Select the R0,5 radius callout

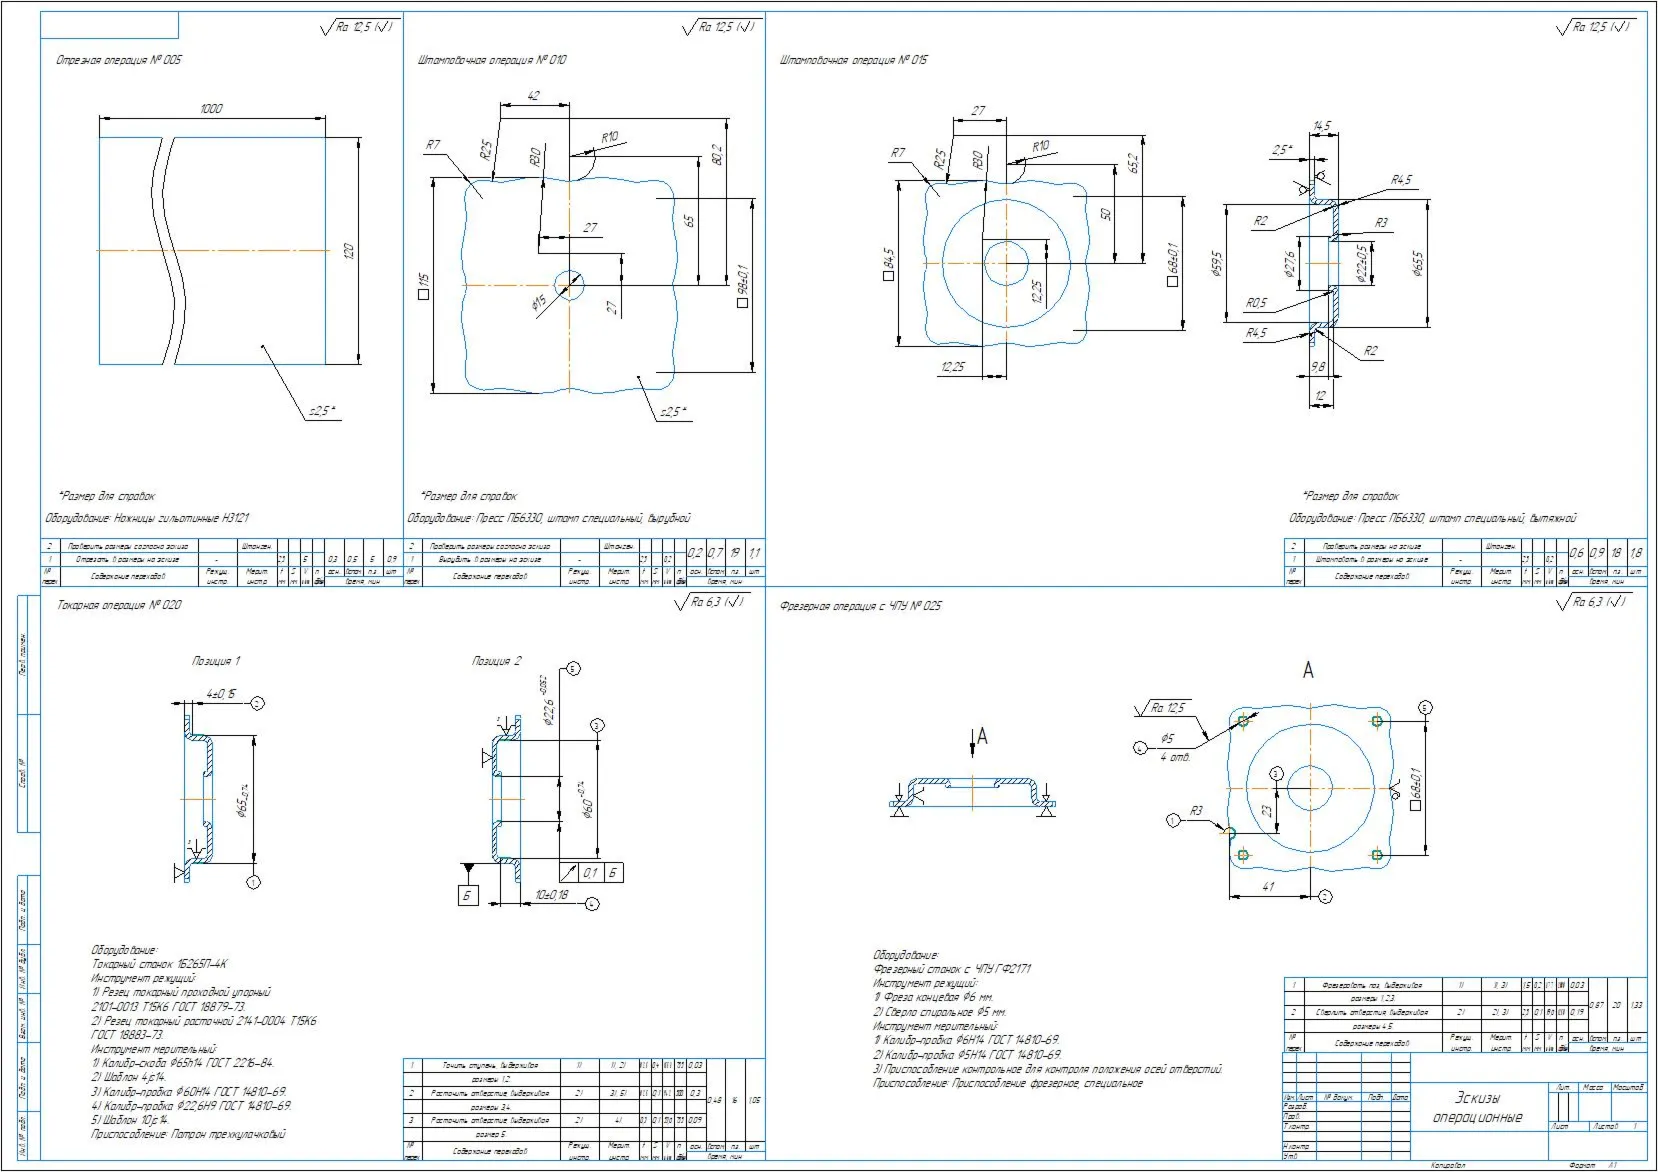(x=1256, y=303)
